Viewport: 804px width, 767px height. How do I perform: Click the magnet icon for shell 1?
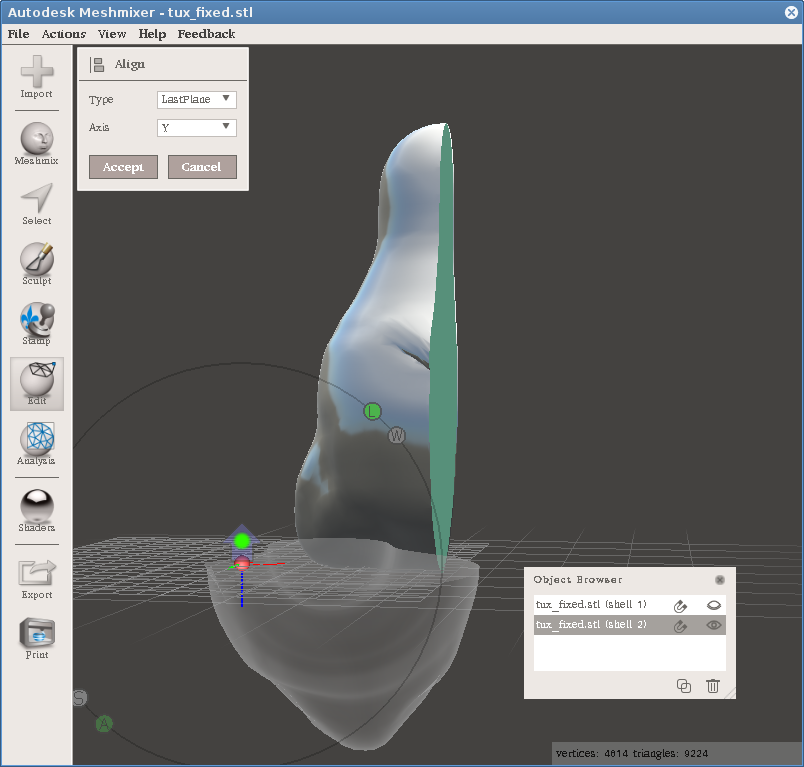pos(680,606)
